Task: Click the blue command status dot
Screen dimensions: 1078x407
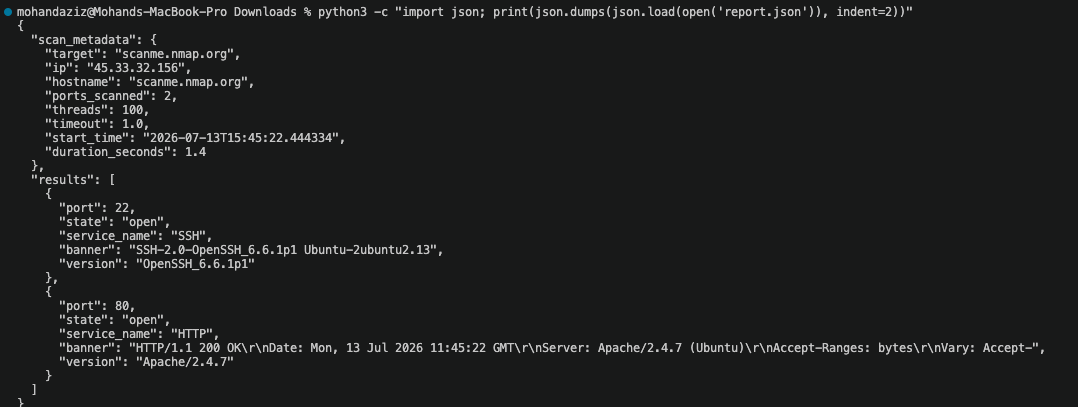Action: 8,12
